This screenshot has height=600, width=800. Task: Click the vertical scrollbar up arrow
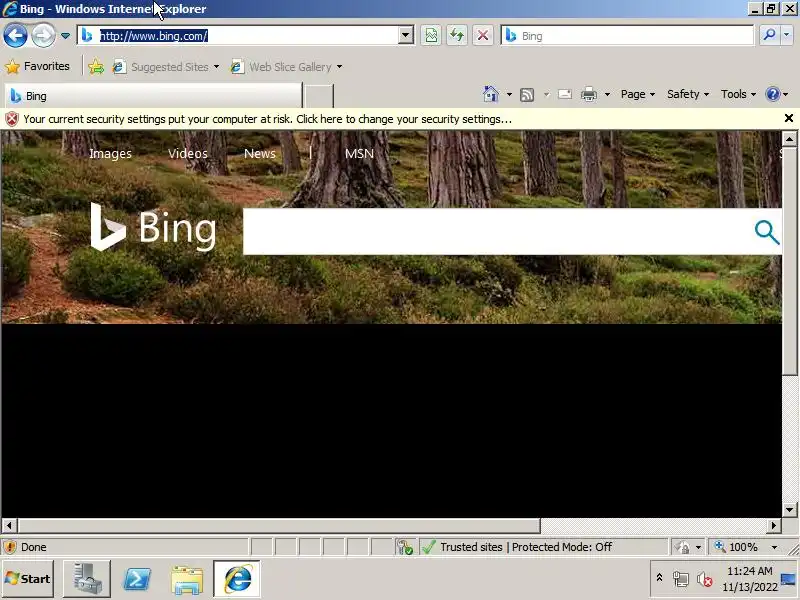789,139
